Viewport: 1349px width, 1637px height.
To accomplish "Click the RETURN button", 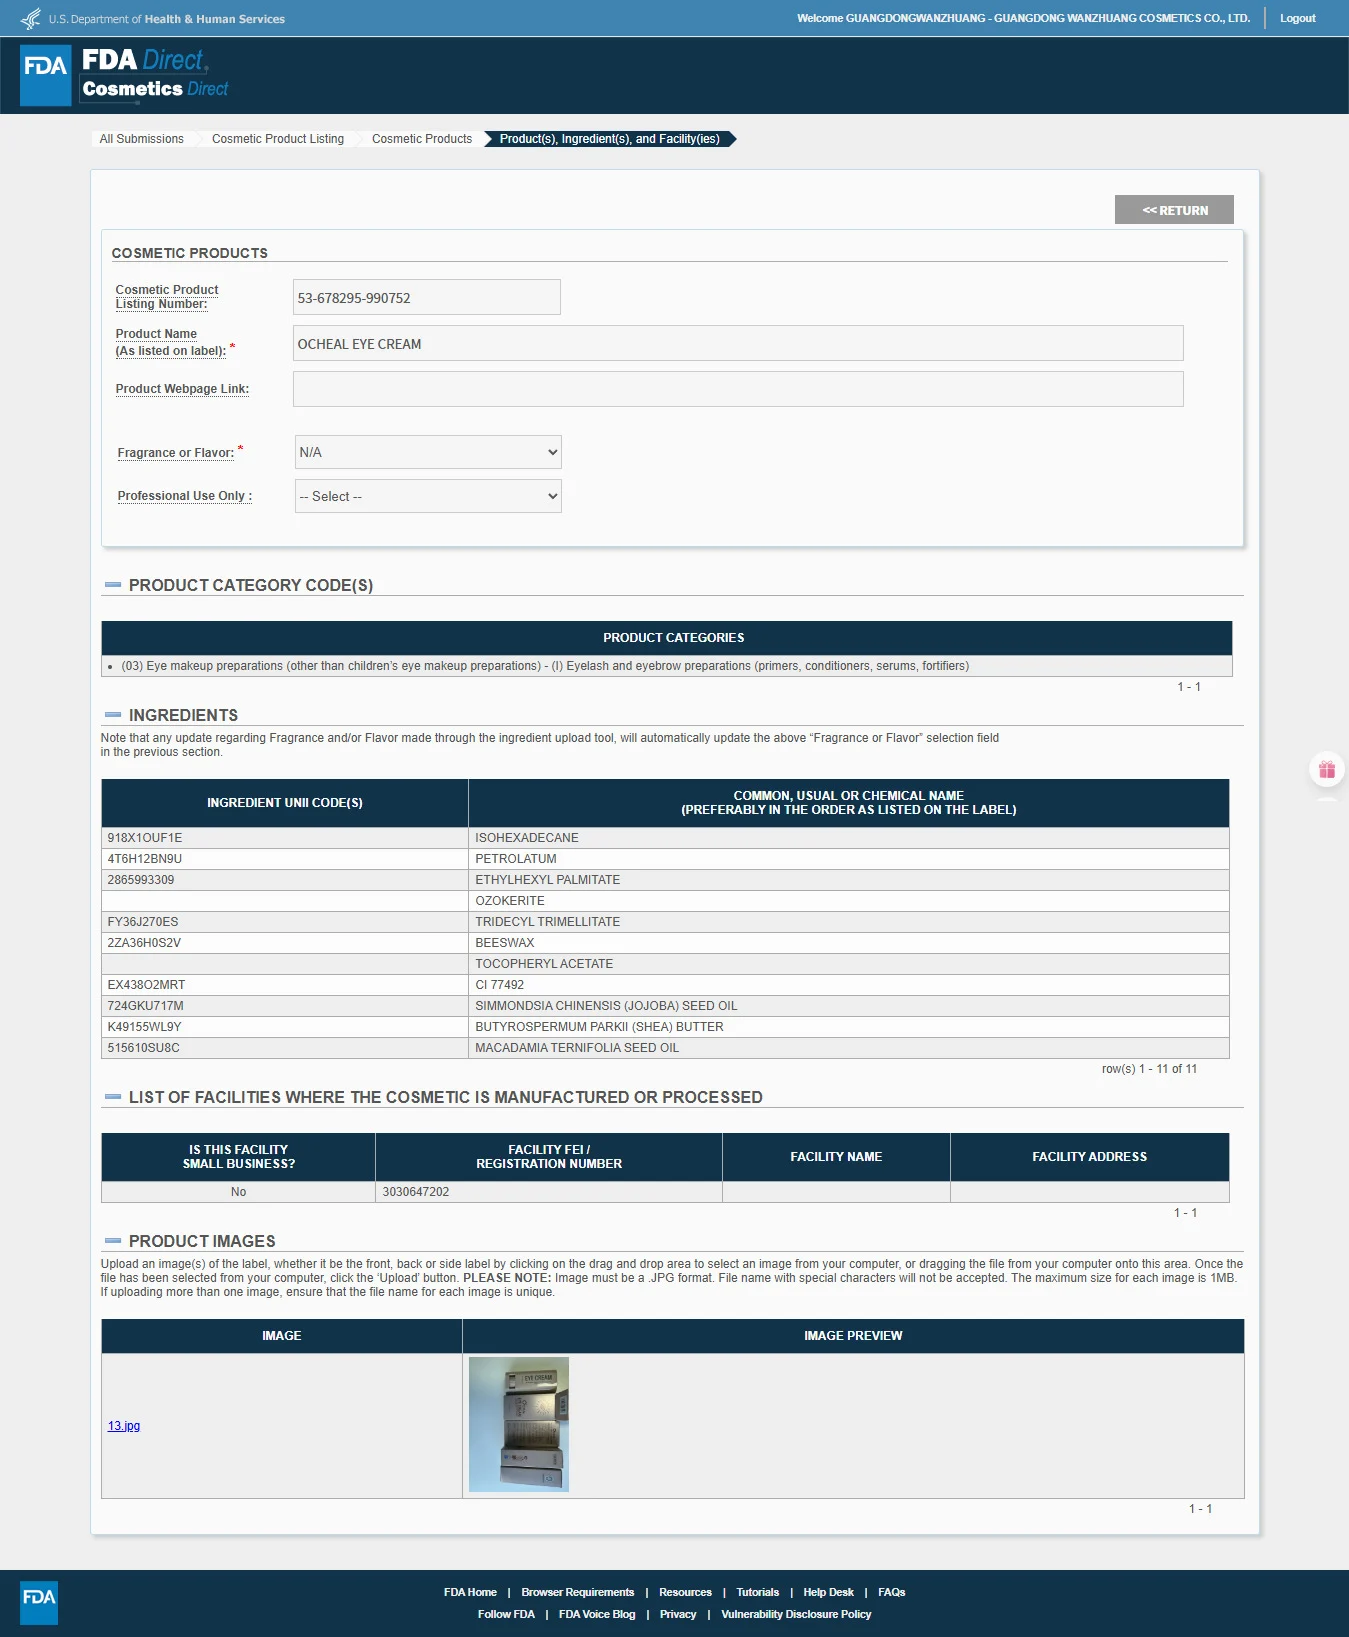I will [x=1174, y=210].
